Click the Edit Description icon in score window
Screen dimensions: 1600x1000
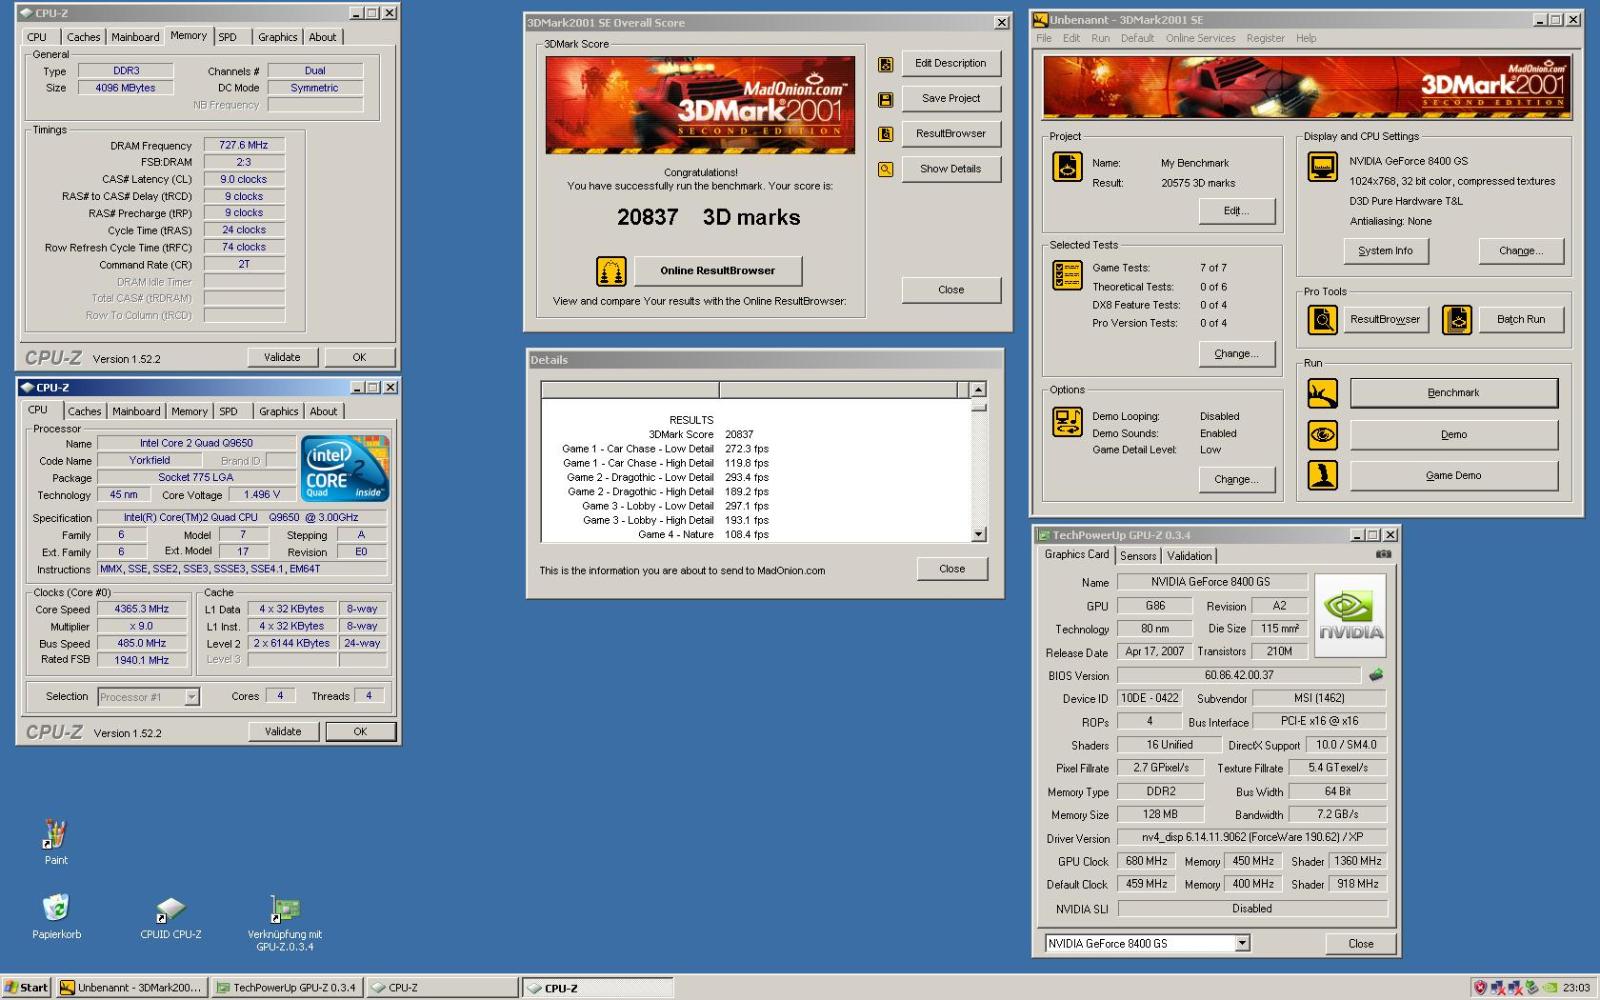[885, 65]
